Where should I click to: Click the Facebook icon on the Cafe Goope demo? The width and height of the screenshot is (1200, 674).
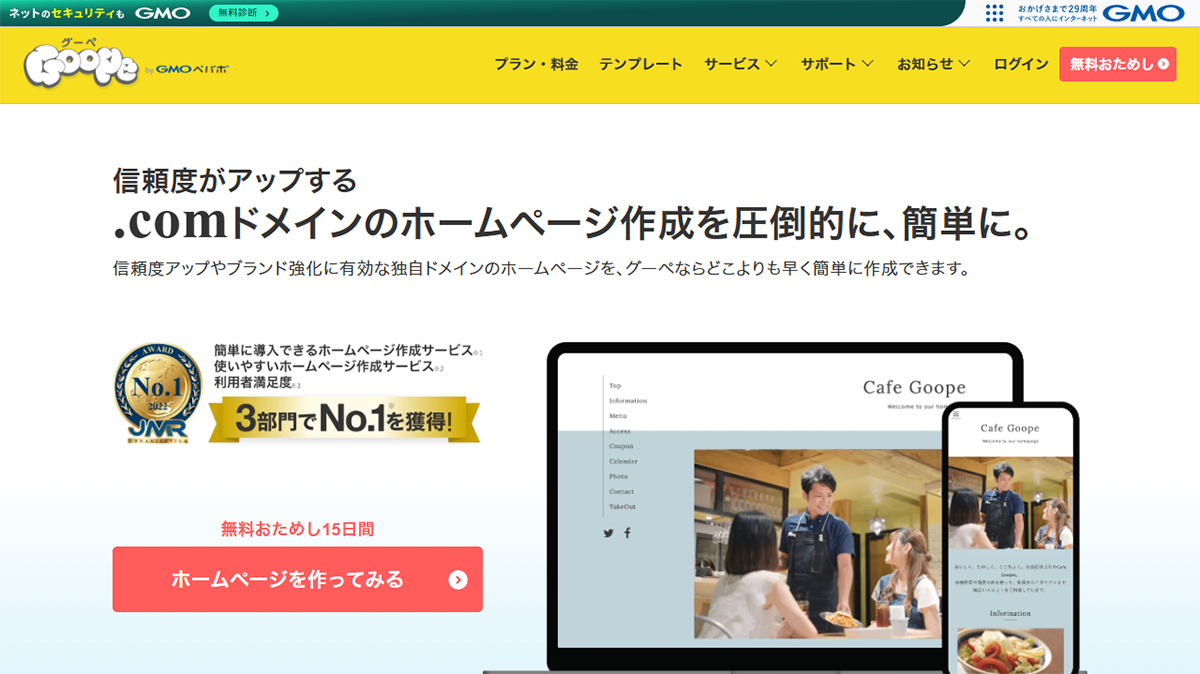pos(627,533)
